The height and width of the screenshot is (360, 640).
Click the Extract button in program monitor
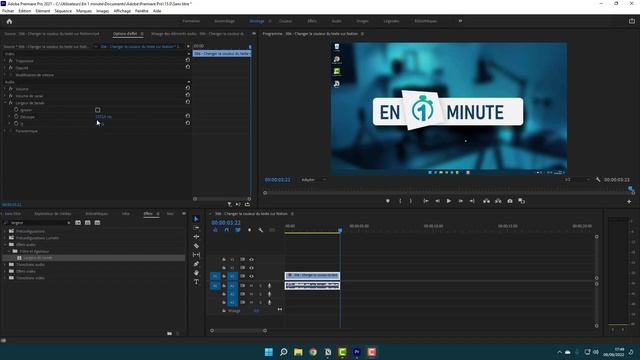tap(498, 201)
